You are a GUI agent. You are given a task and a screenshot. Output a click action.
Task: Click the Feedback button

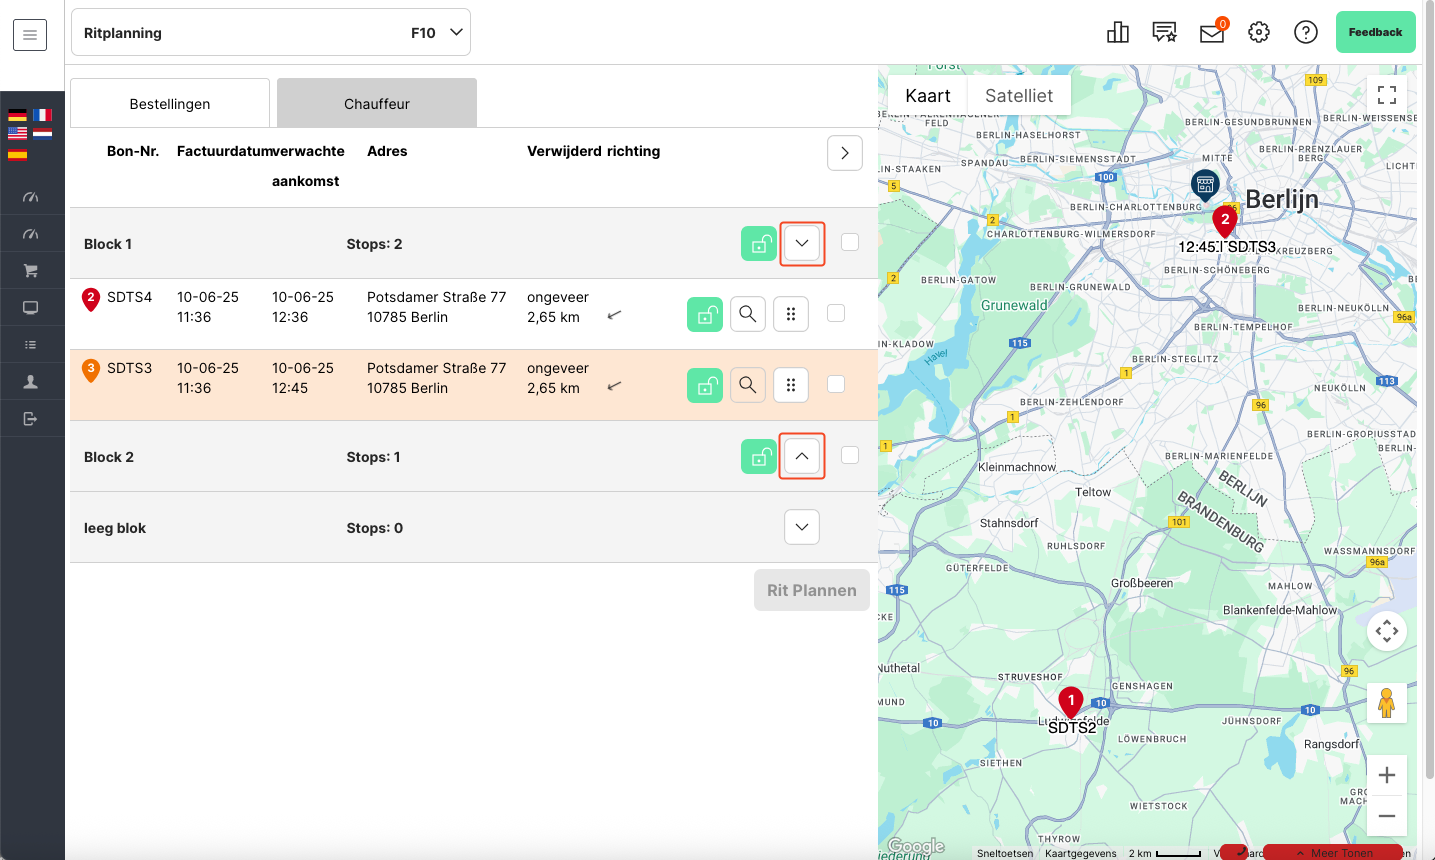tap(1376, 32)
